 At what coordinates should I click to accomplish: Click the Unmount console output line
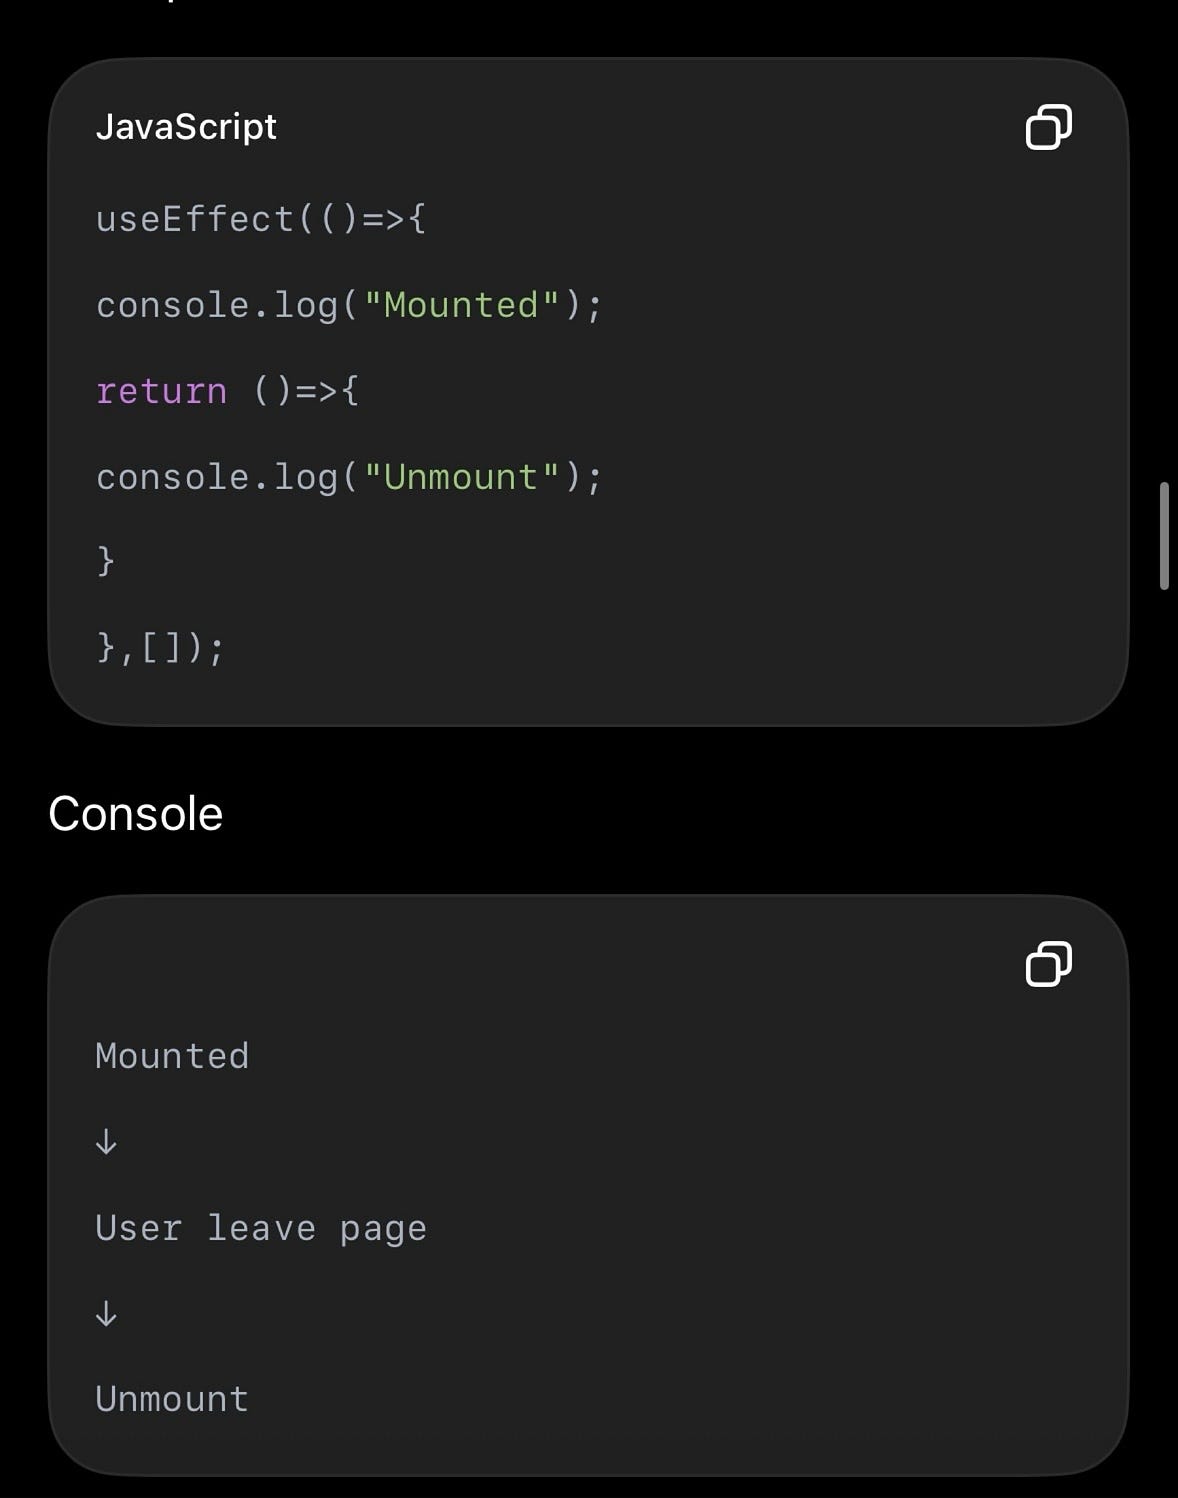pos(172,1399)
